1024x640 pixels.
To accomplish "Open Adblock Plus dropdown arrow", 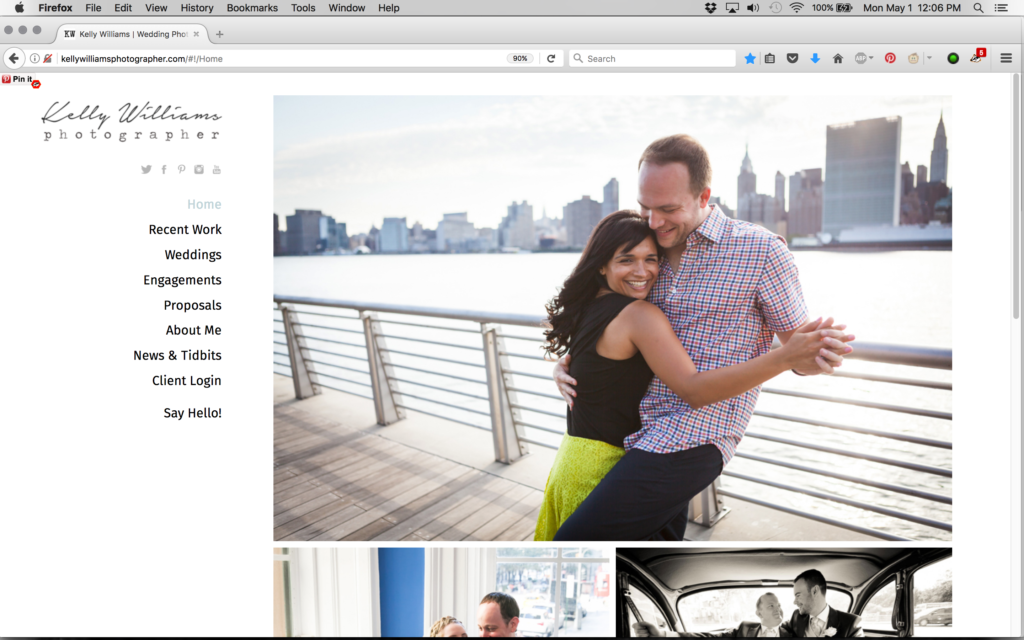I will [871, 59].
